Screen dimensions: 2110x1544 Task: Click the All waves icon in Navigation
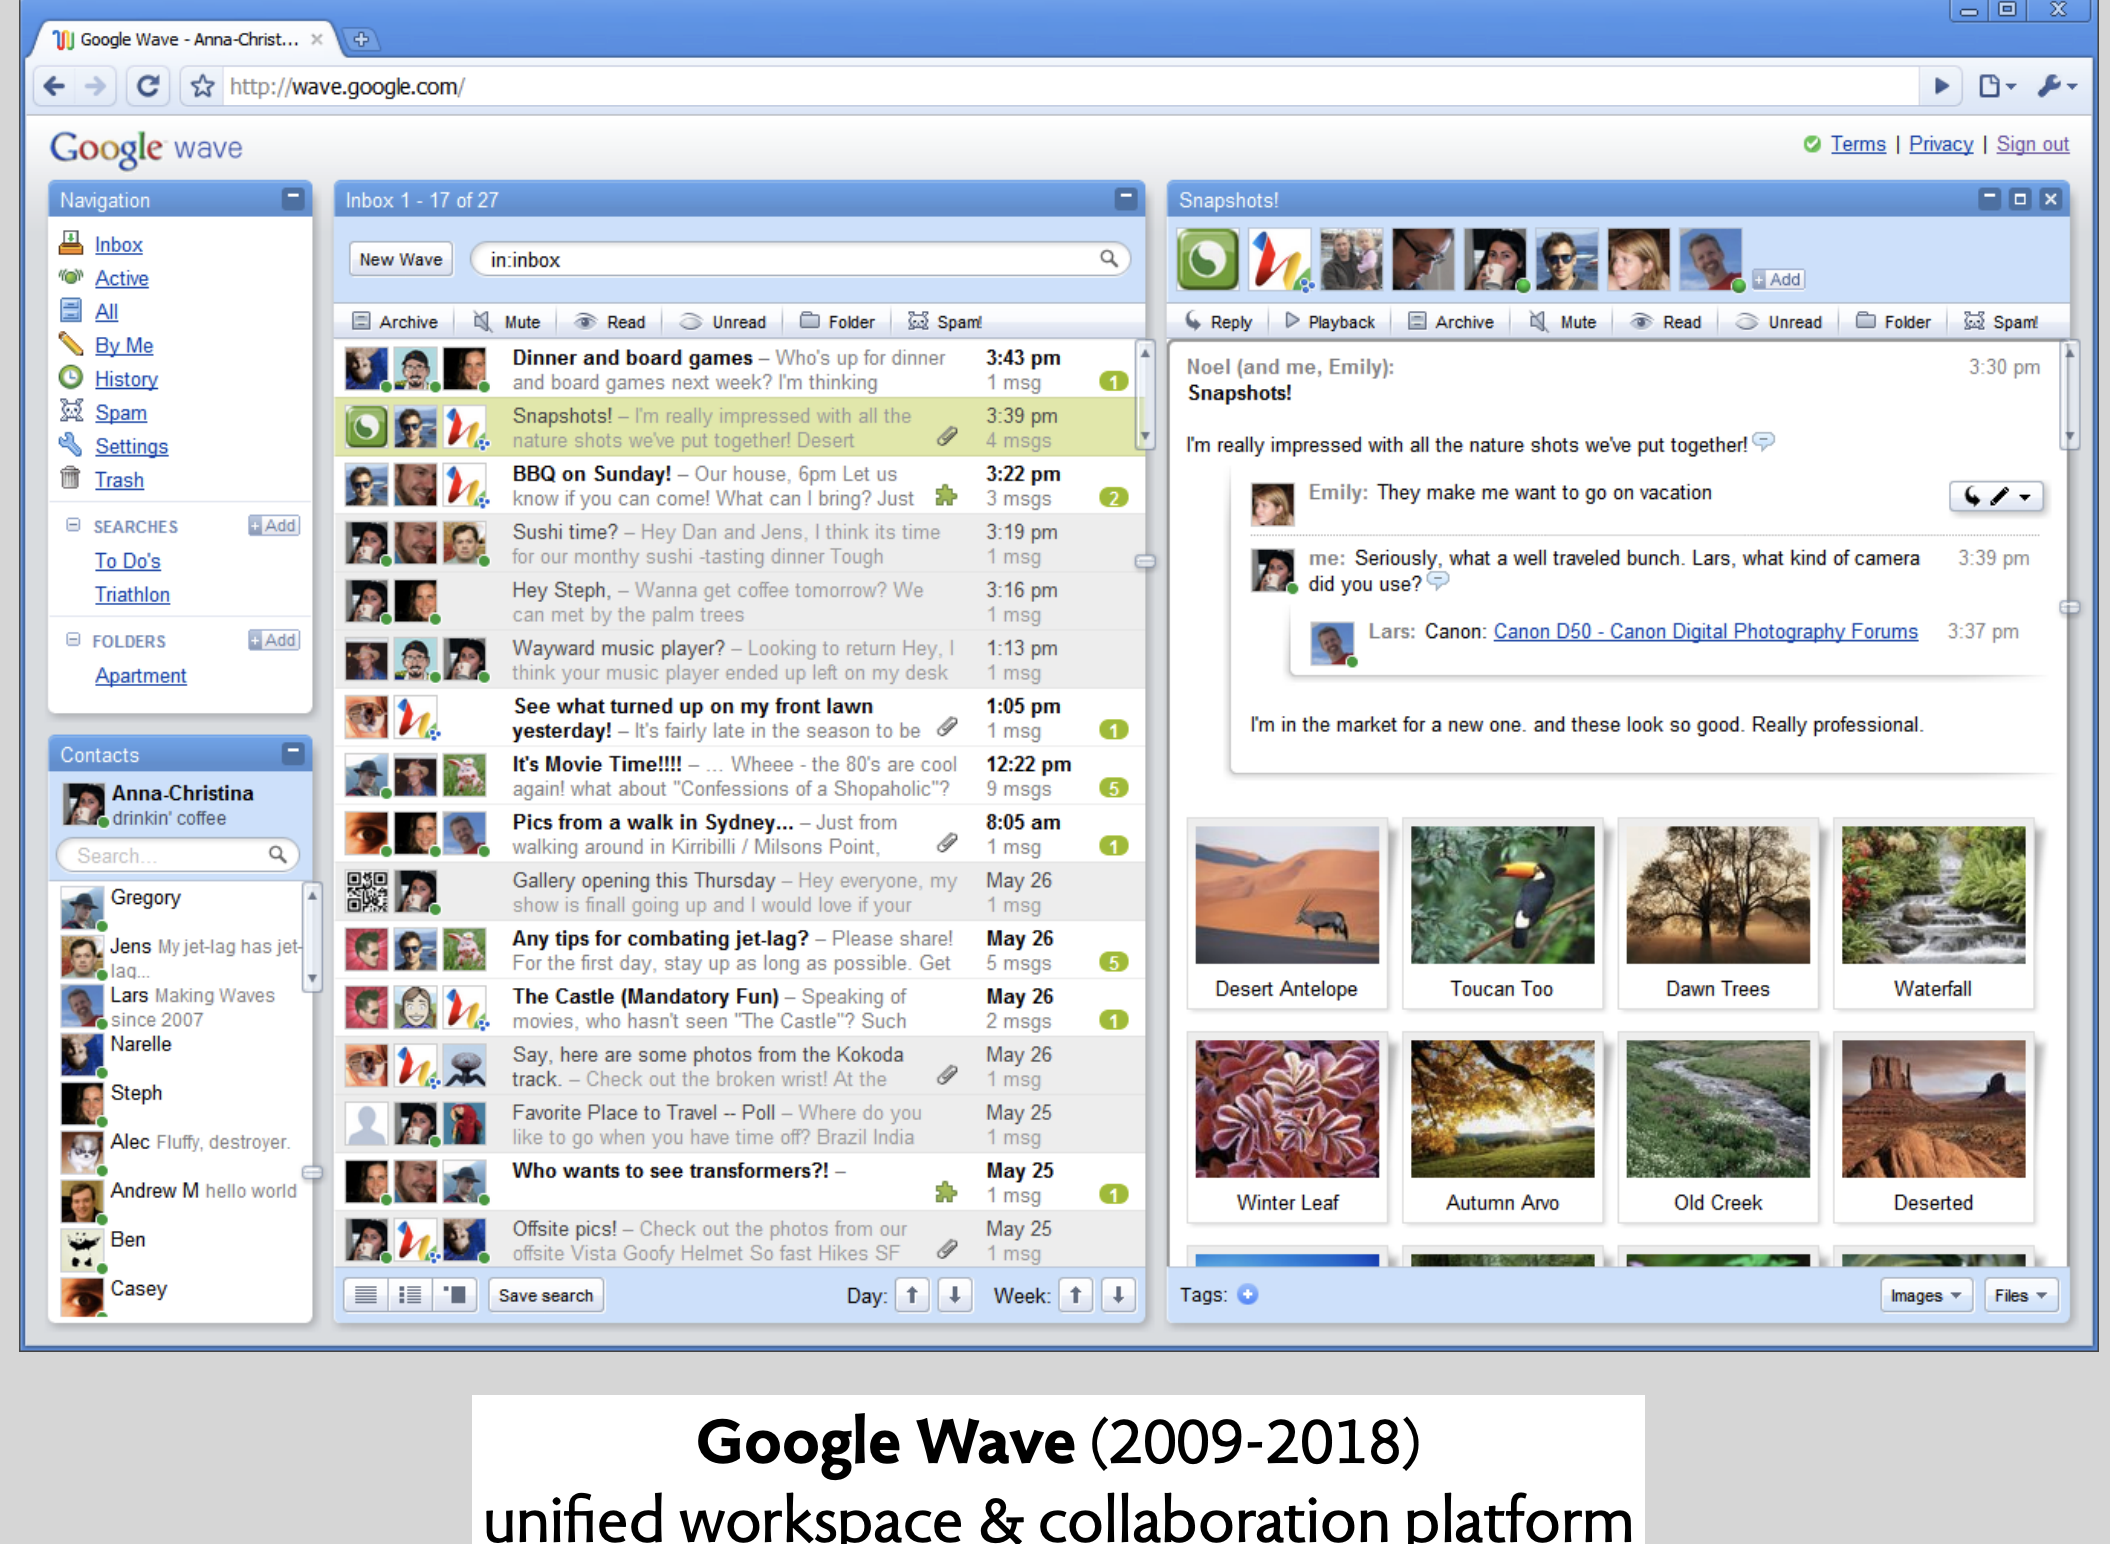(71, 310)
